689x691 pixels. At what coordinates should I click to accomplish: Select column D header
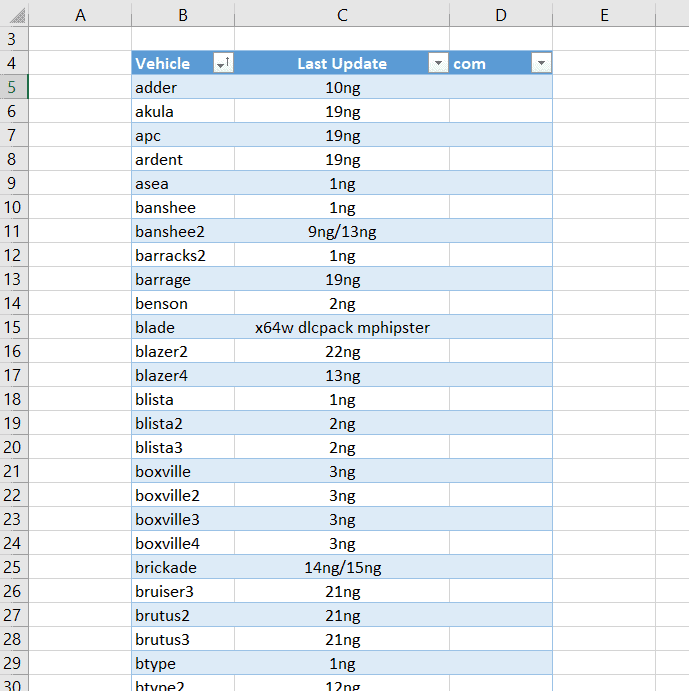pos(501,15)
